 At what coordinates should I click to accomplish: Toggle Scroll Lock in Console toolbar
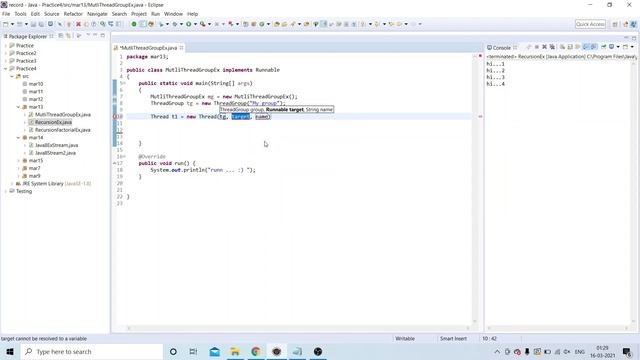[x=570, y=47]
